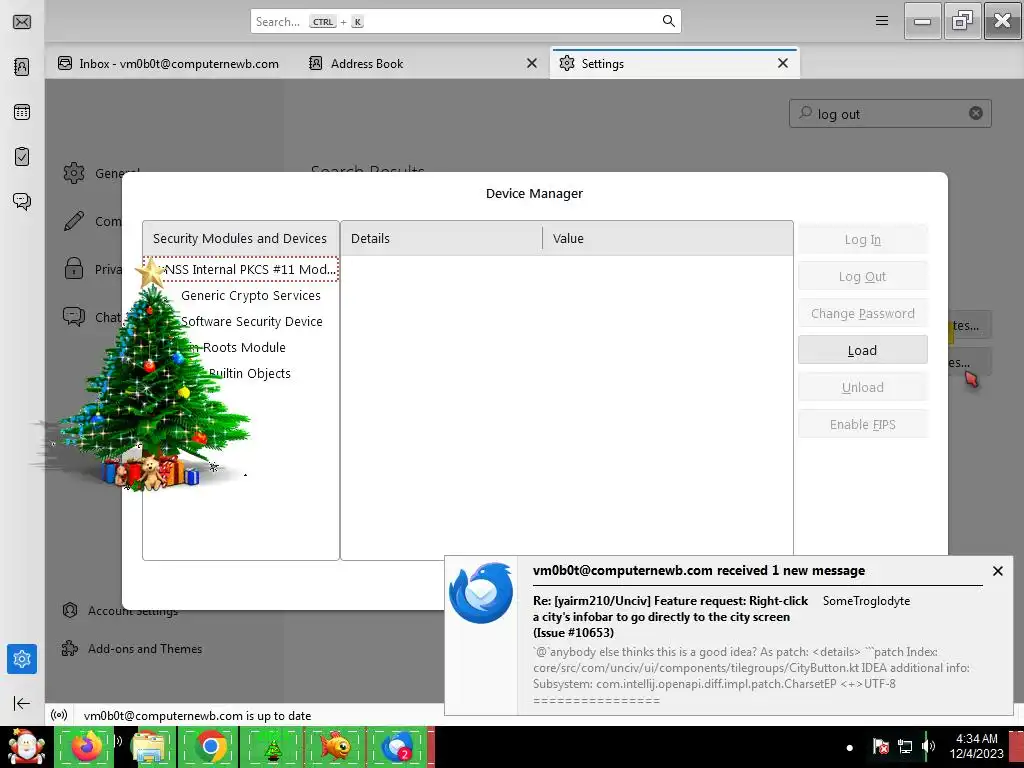This screenshot has width=1024, height=768.
Task: Launch Google Chrome from the taskbar
Action: click(210, 746)
